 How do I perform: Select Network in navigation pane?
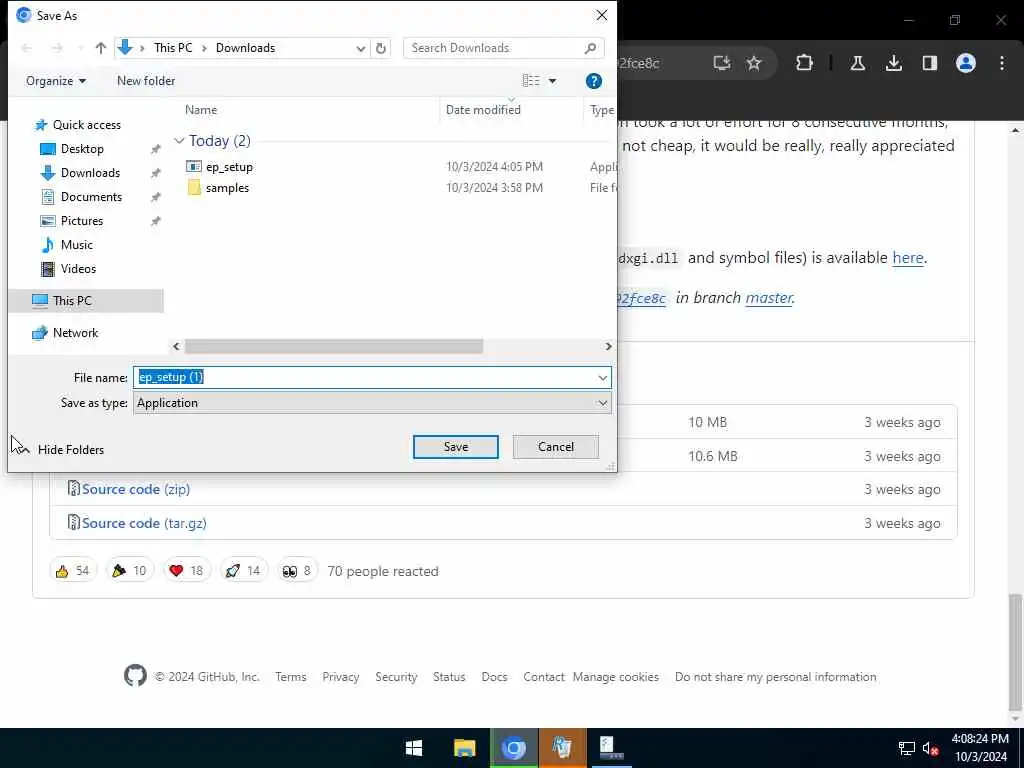75,333
